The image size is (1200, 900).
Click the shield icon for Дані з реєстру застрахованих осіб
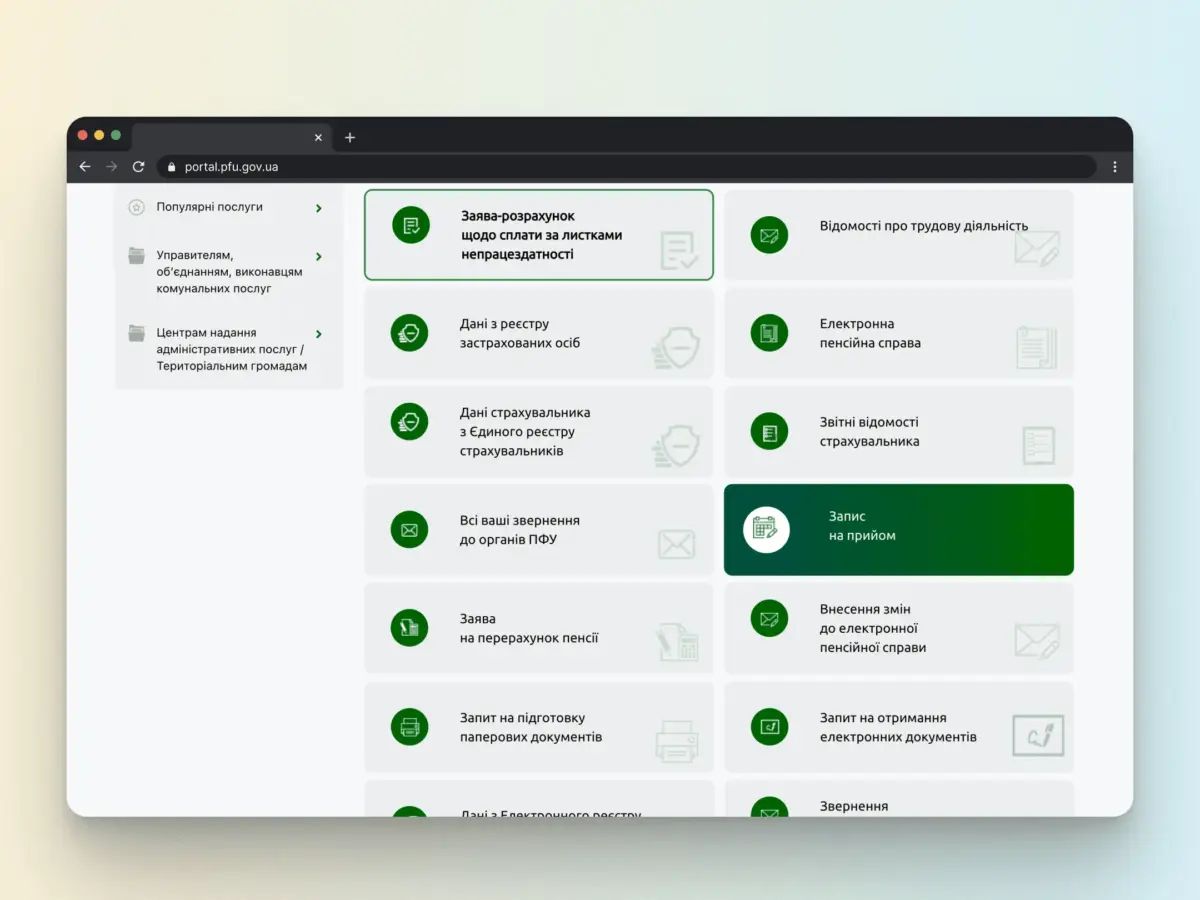coord(410,333)
